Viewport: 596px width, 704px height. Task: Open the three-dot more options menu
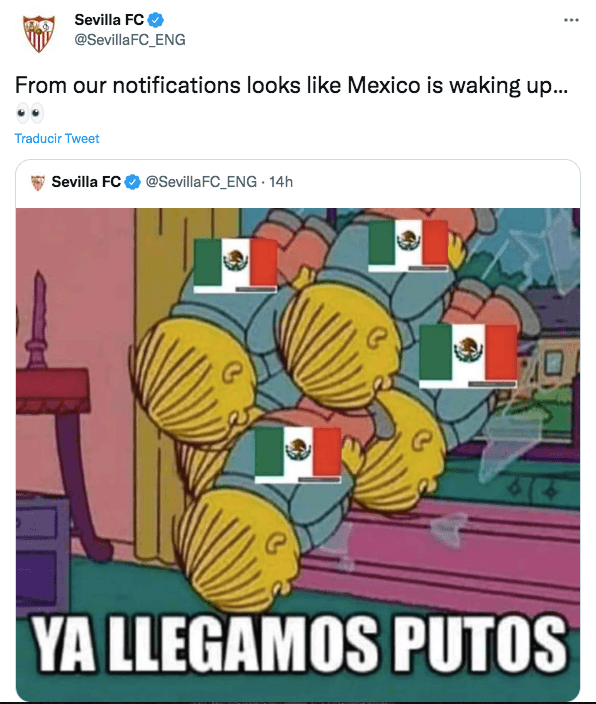(x=571, y=20)
